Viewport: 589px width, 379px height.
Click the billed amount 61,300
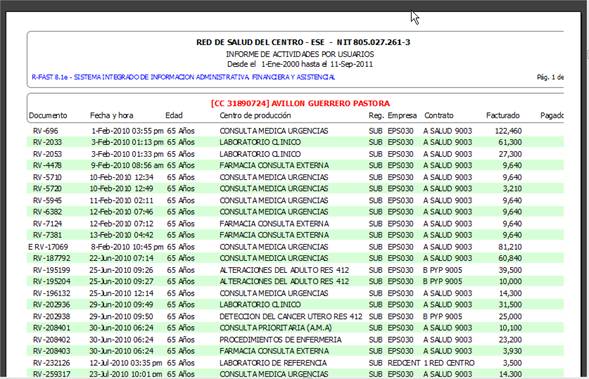(x=510, y=142)
